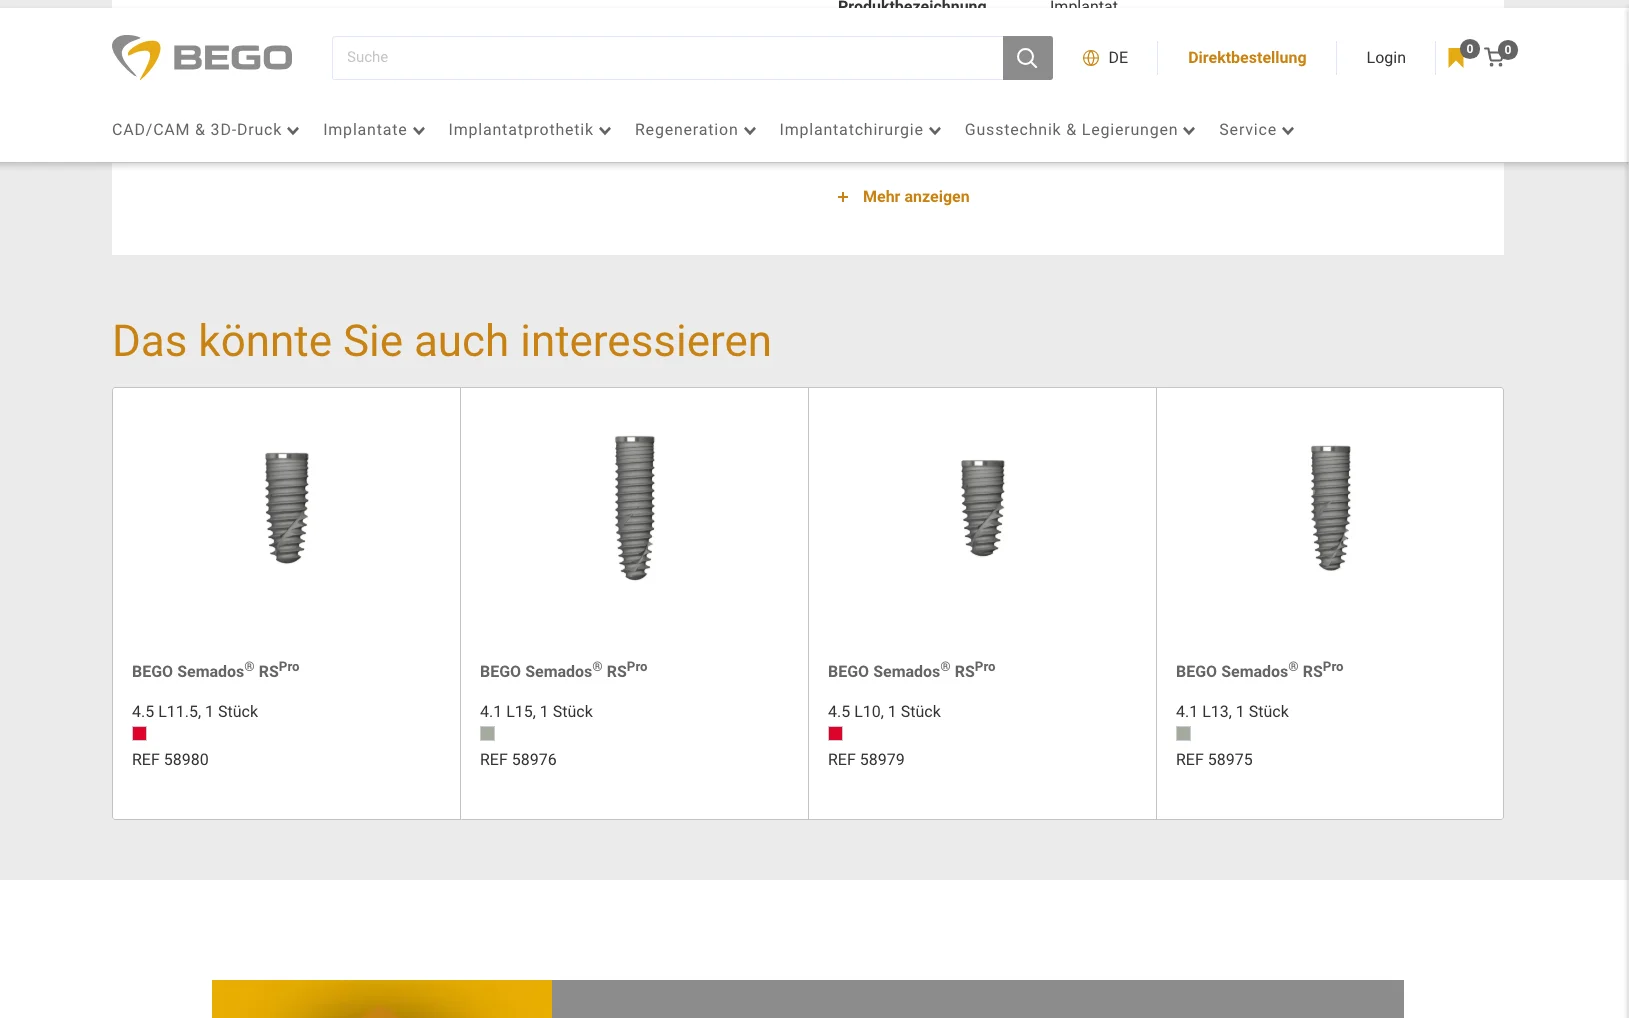1629x1018 pixels.
Task: Click text '4.1 L15, 1 Stück'
Action: pos(536,712)
